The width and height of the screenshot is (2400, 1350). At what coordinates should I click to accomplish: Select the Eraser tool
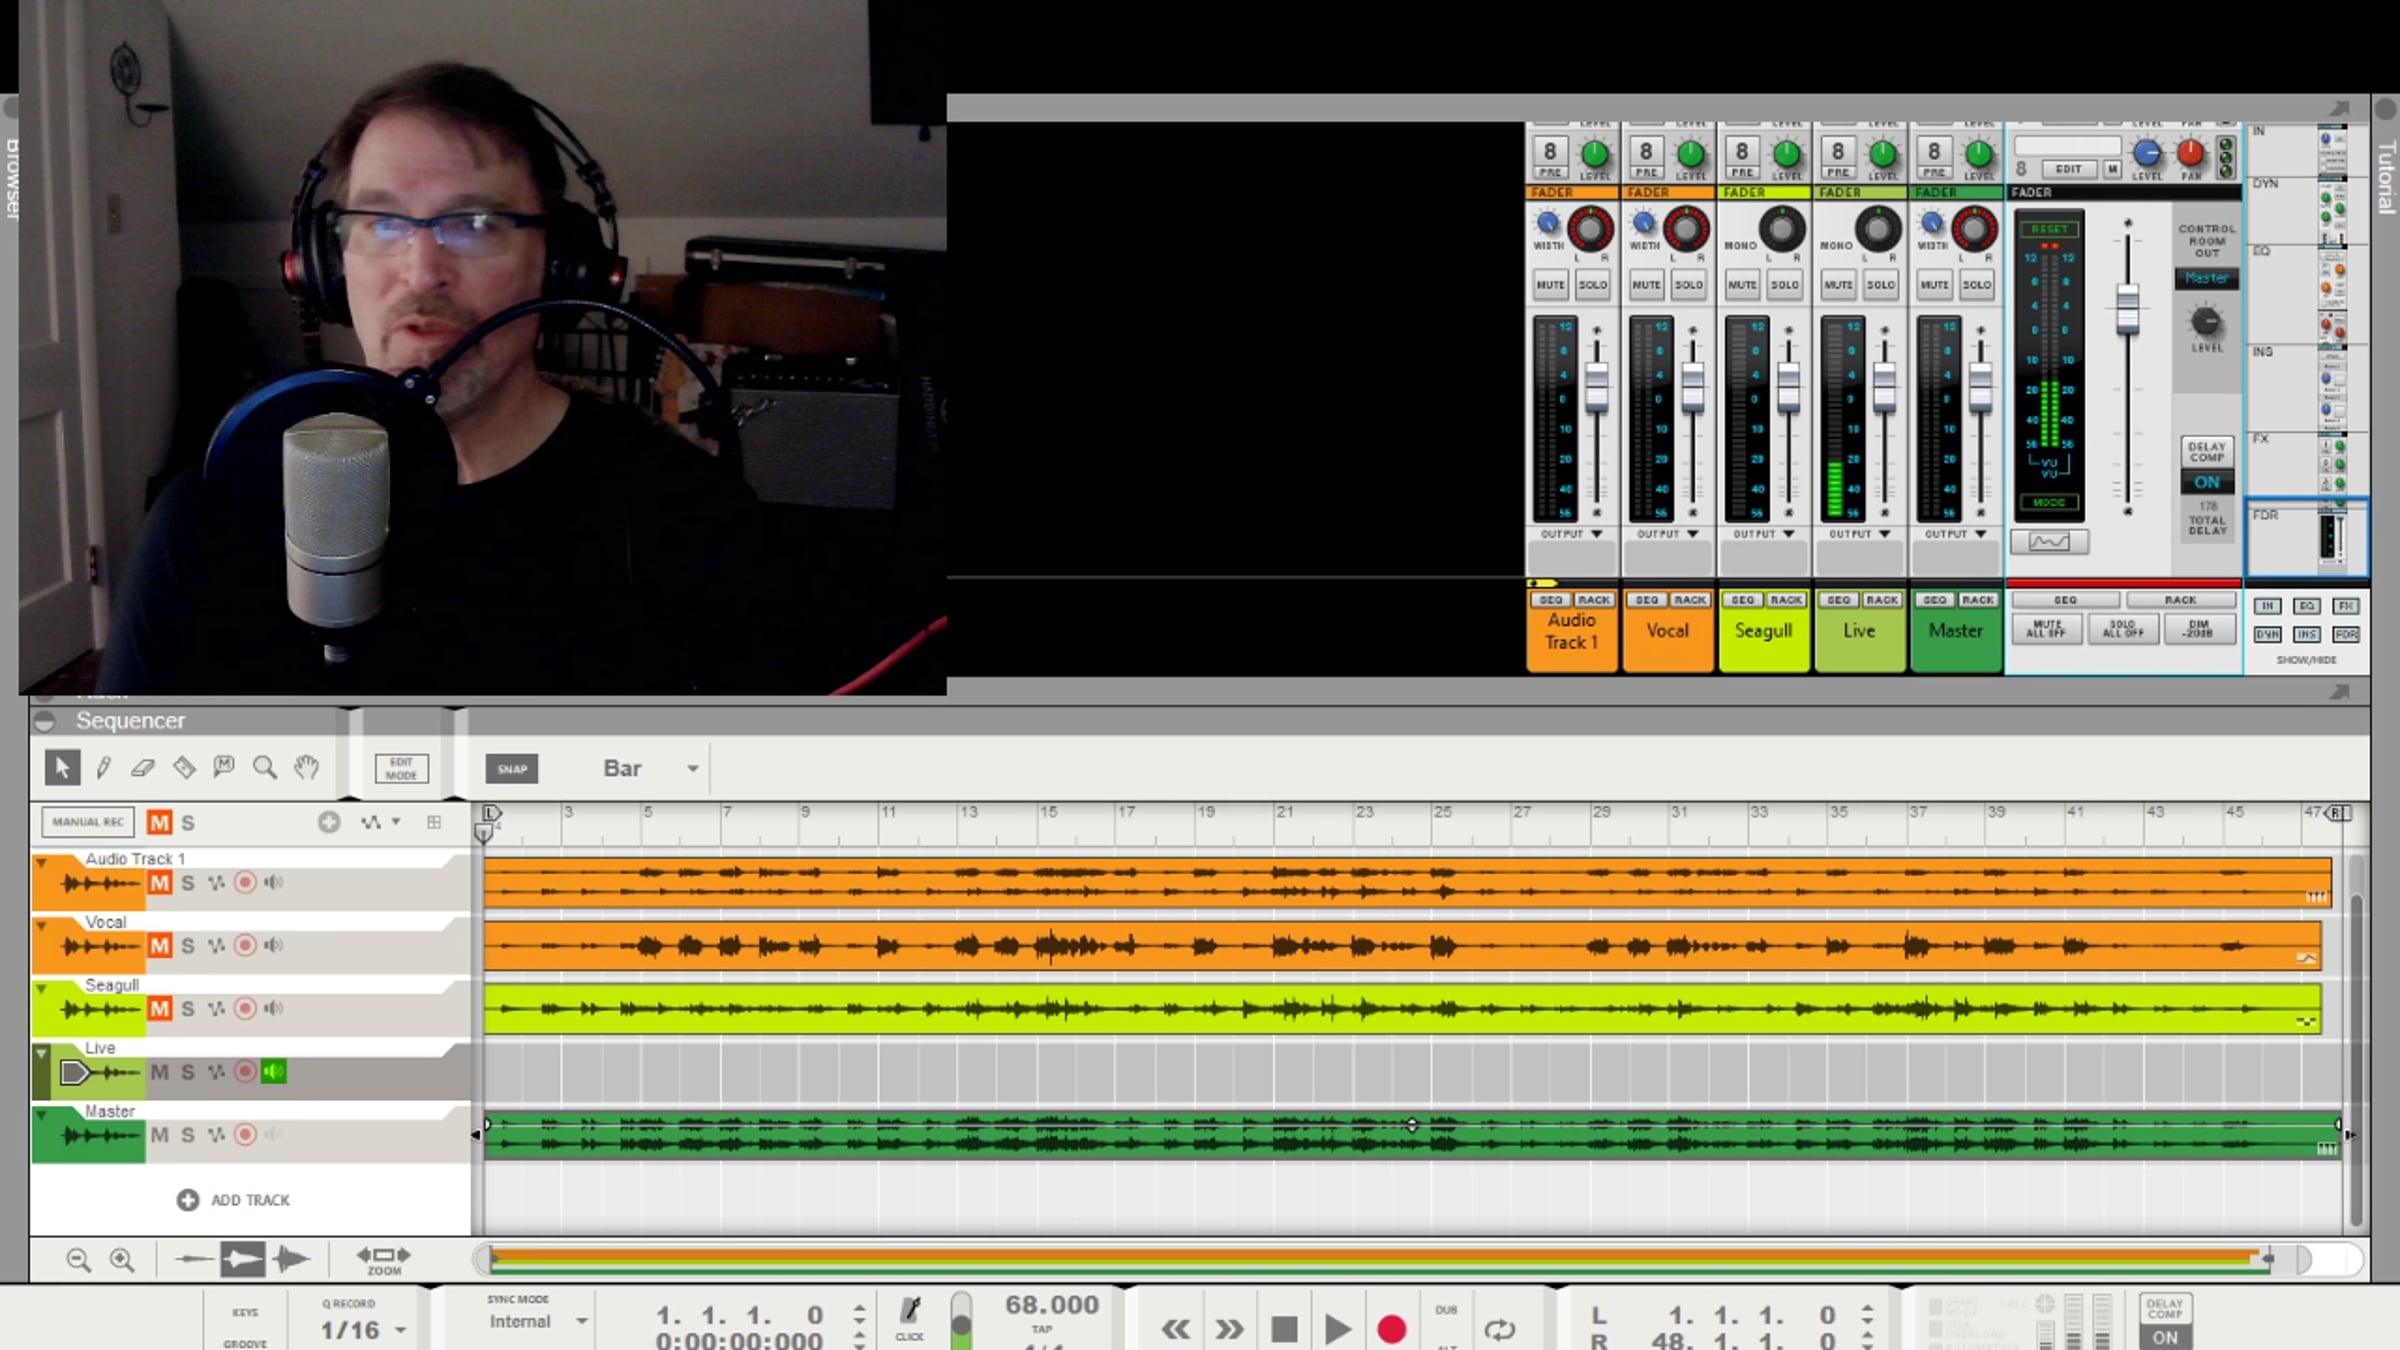point(143,768)
